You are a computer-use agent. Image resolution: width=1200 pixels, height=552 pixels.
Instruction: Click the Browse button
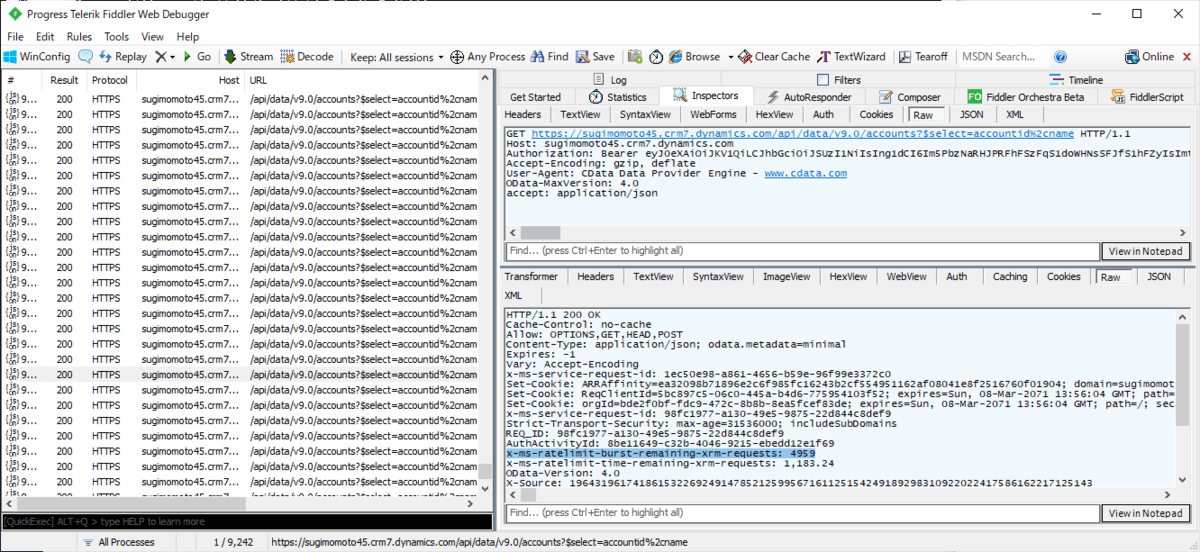pyautogui.click(x=694, y=57)
